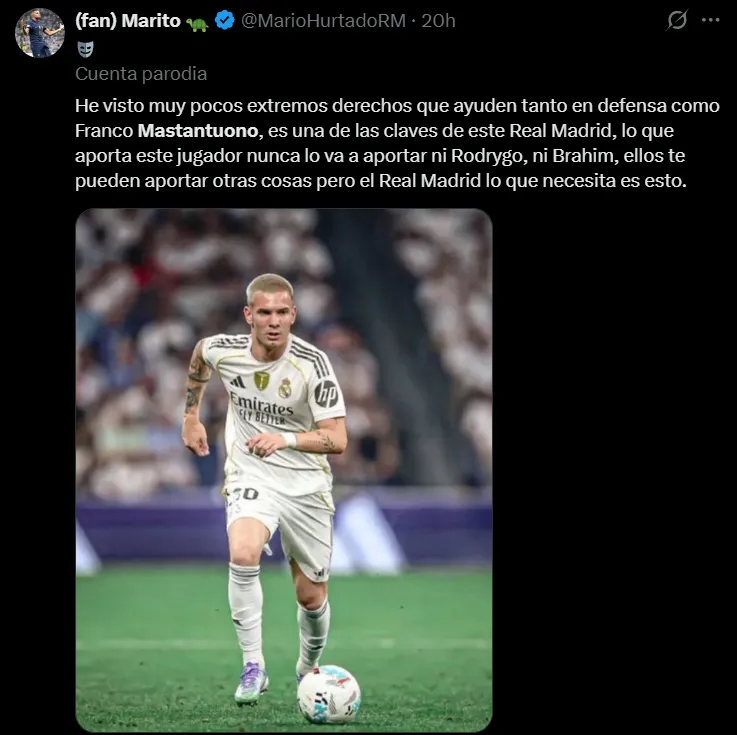Open Marito's profile picture avatar
This screenshot has height=735, width=737.
(x=40, y=33)
